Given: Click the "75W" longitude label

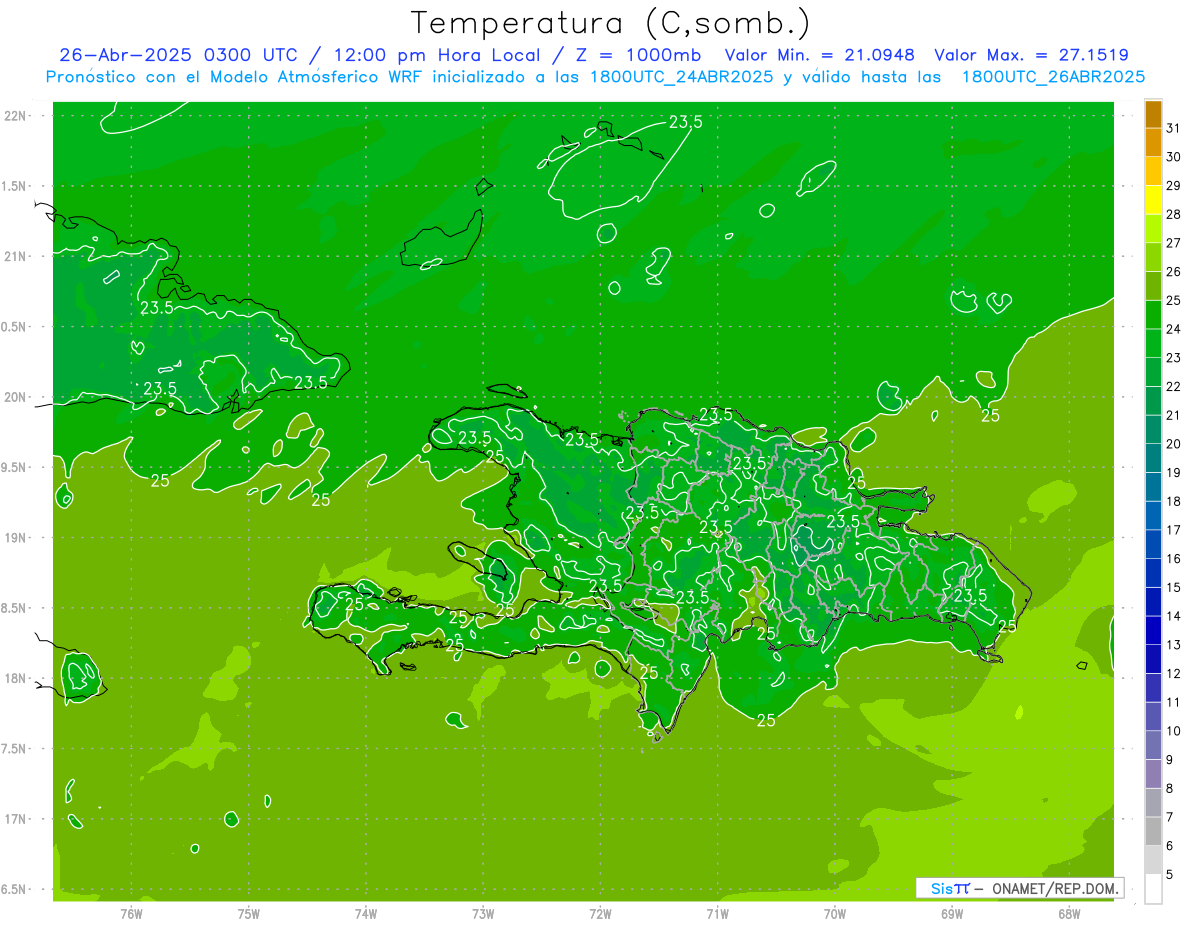Looking at the screenshot, I should pyautogui.click(x=249, y=913).
